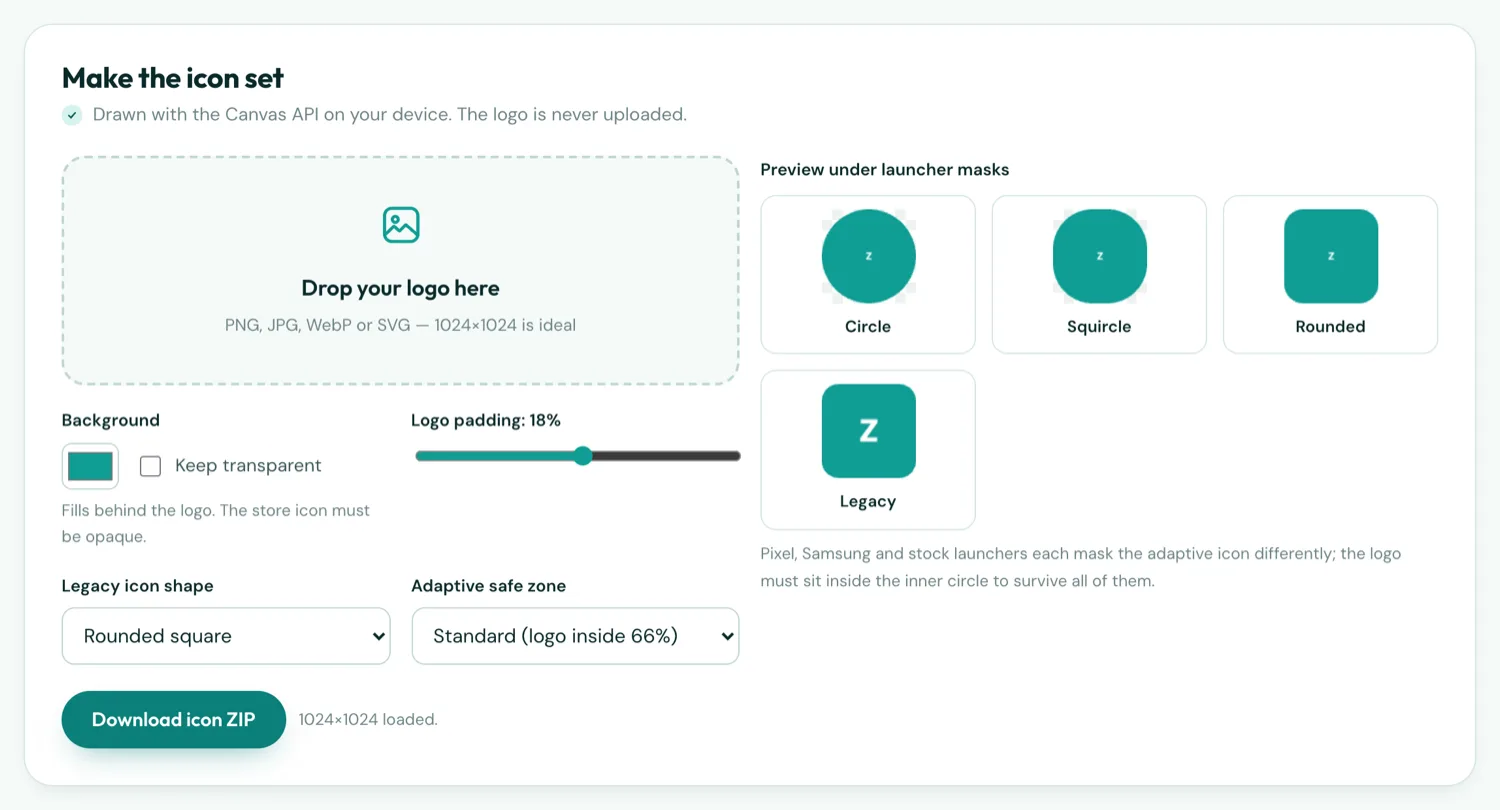Click the 'Pixel, Samsung and stock launchers' note

pos(1081,567)
